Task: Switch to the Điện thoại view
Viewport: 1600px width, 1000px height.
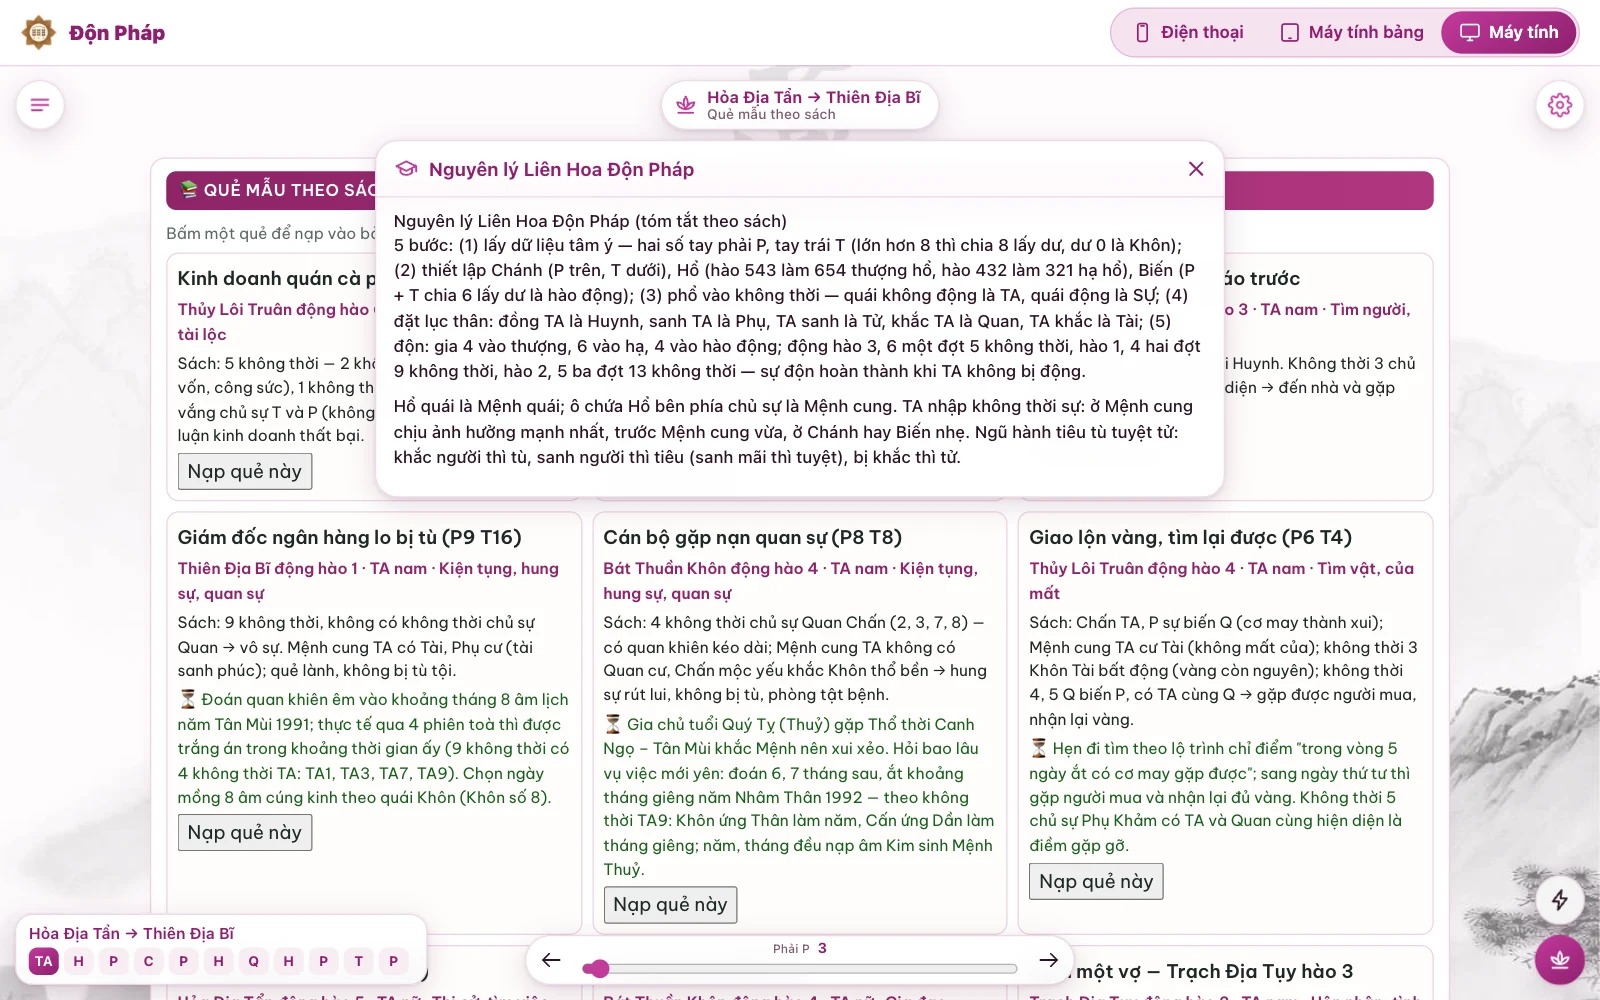Action: [1189, 33]
